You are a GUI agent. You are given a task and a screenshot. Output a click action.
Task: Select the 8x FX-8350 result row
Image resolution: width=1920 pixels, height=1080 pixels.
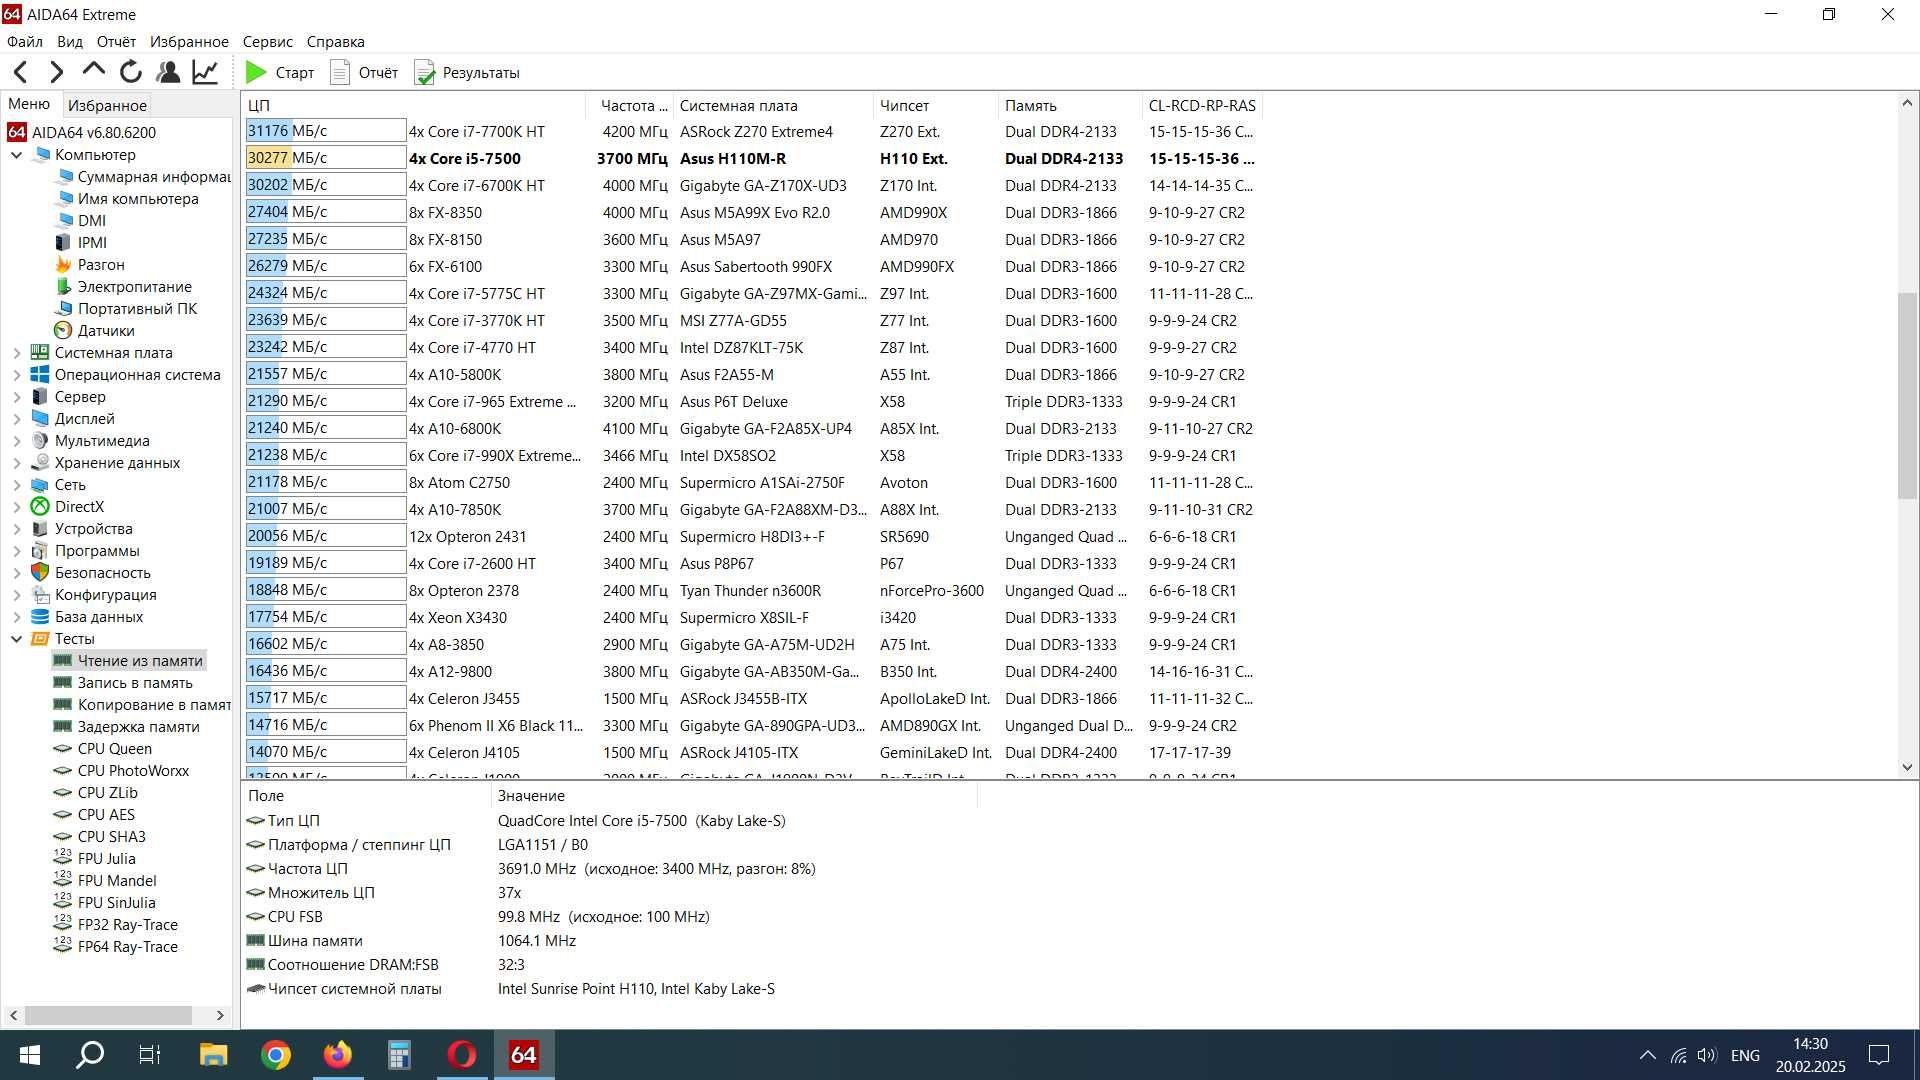(750, 212)
